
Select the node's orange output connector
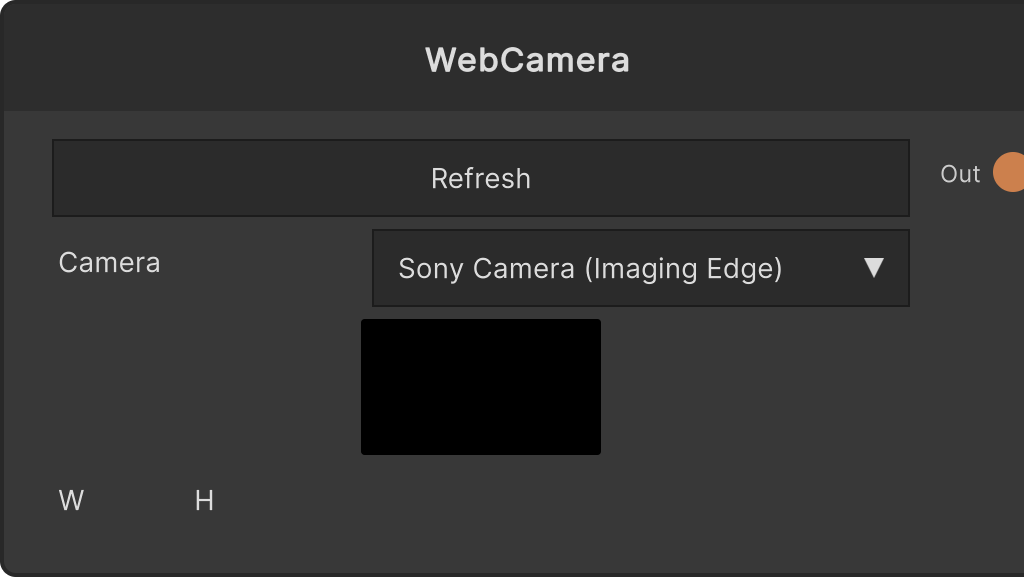click(1009, 172)
